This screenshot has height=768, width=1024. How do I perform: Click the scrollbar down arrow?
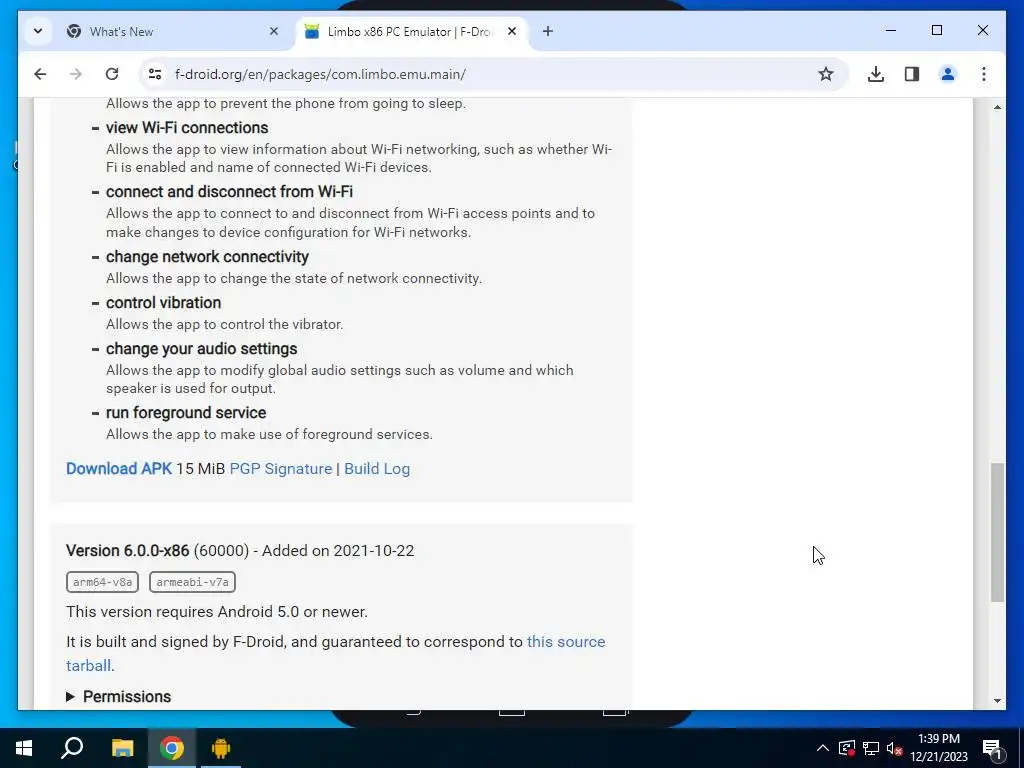coord(997,700)
